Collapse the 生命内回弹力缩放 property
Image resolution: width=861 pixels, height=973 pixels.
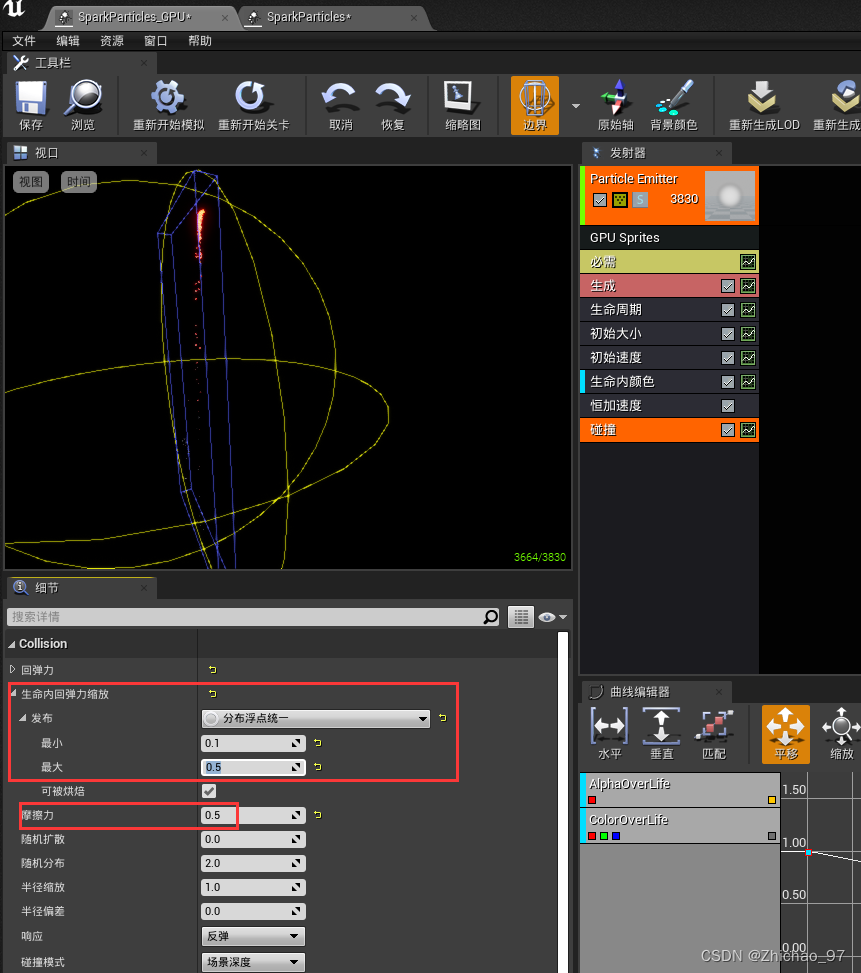click(14, 693)
